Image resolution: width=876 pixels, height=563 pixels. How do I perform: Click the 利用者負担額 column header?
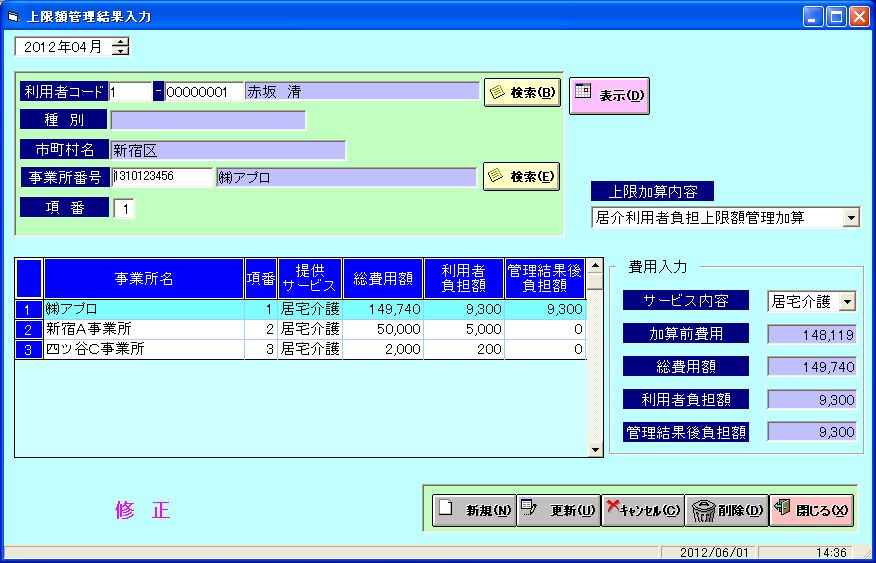tap(464, 279)
